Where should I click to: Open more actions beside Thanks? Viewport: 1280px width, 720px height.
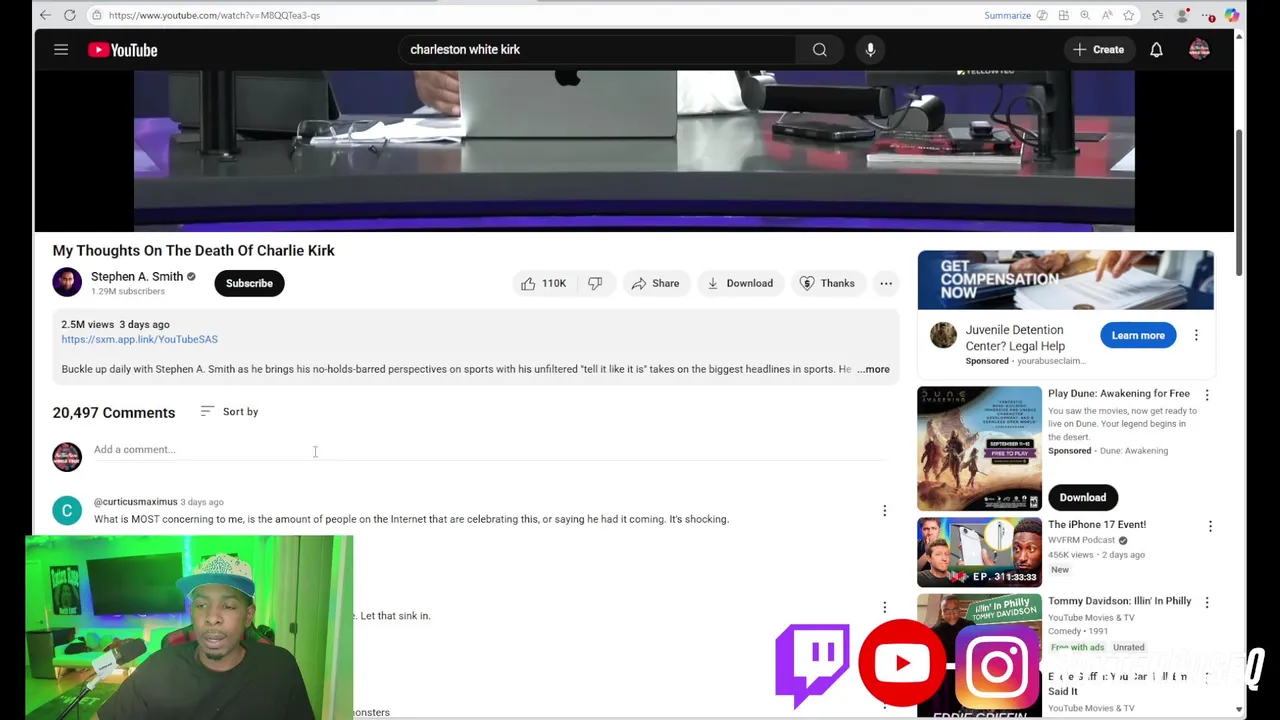pos(886,283)
